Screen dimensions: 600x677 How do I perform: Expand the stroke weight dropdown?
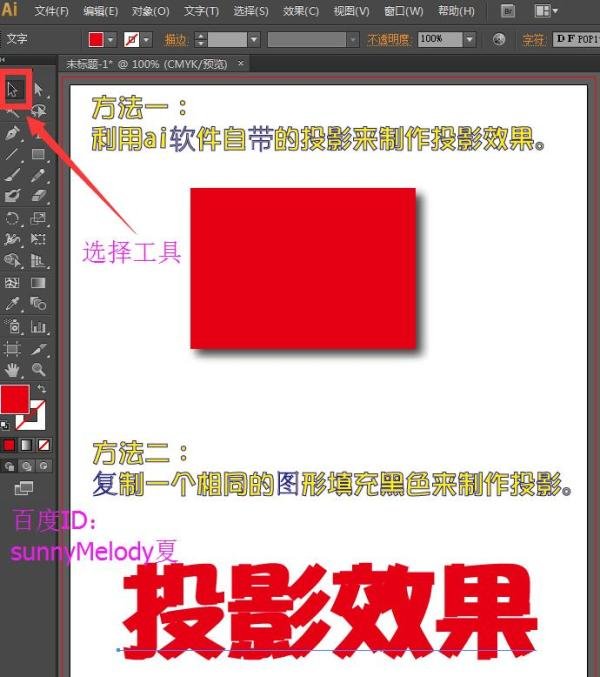point(254,40)
